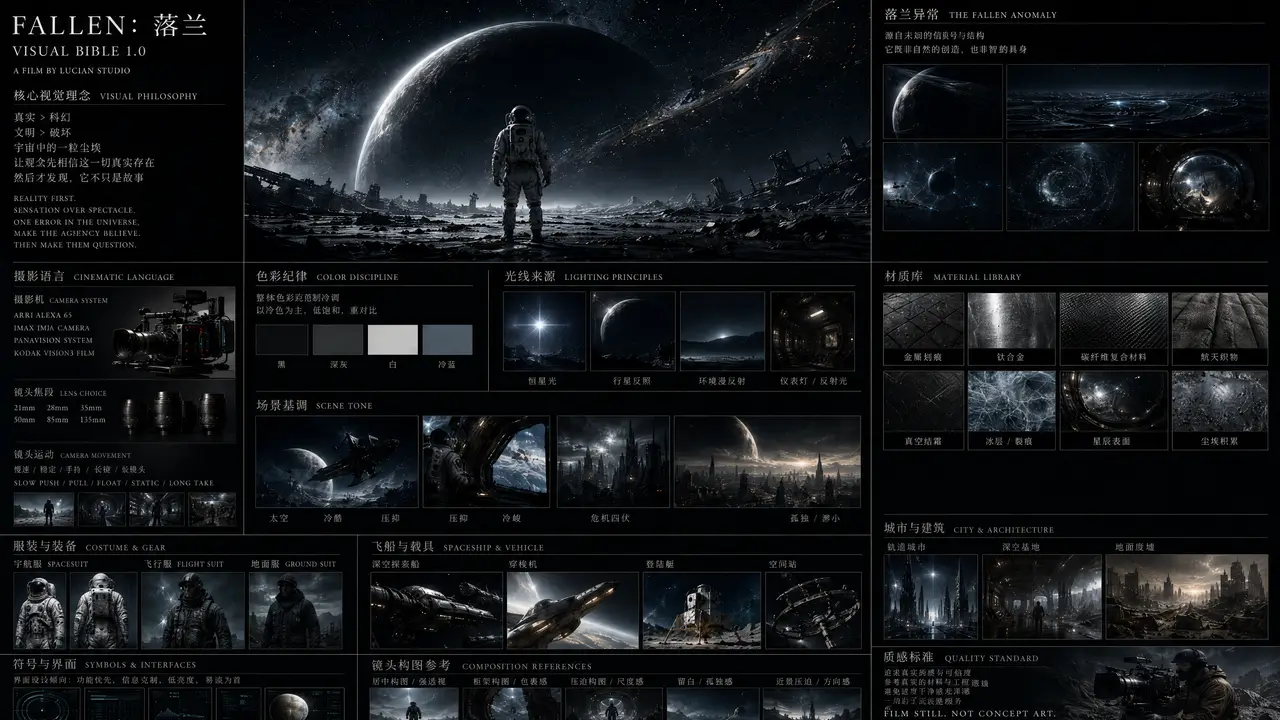Select the 金属划痕 scratched metal material
Viewport: 1280px width, 720px height.
pos(924,320)
